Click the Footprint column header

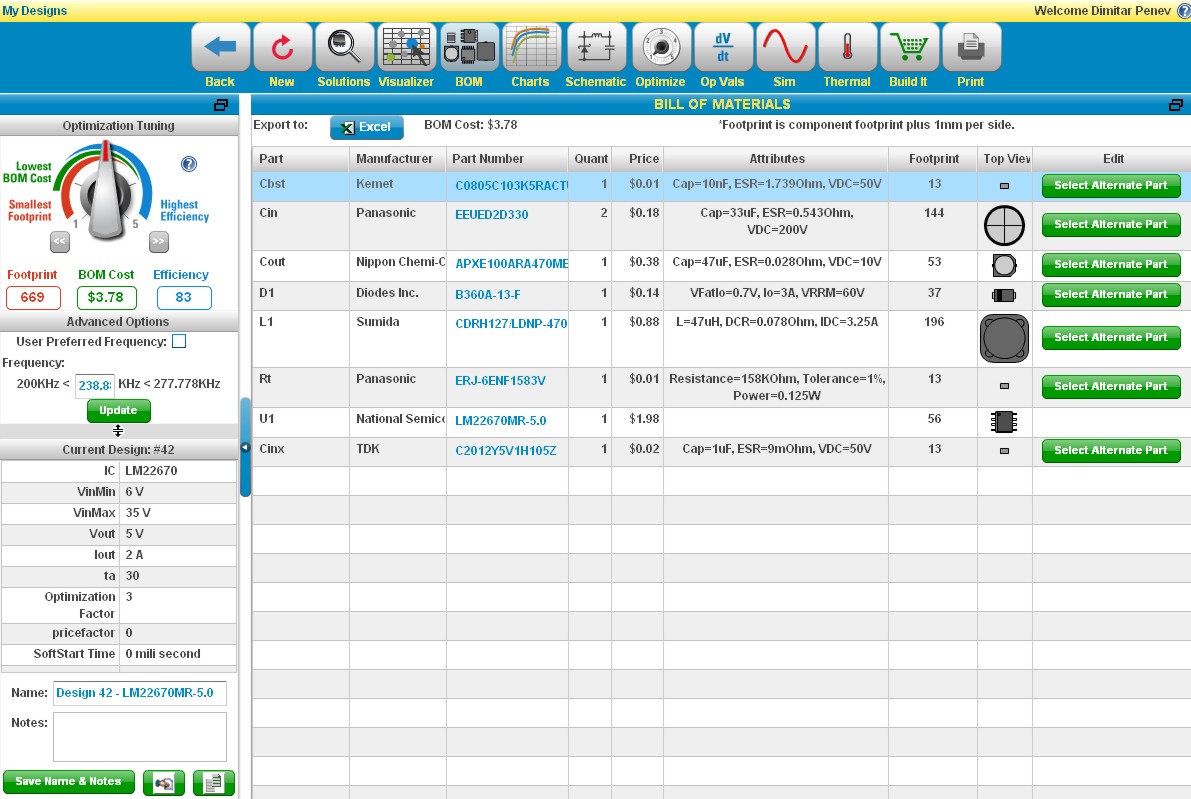pyautogui.click(x=933, y=159)
